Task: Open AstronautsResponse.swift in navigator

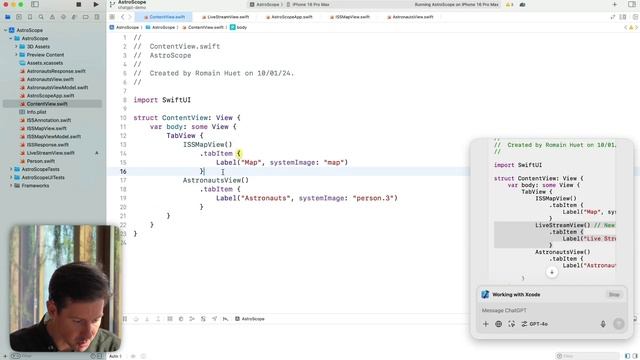Action: click(53, 71)
